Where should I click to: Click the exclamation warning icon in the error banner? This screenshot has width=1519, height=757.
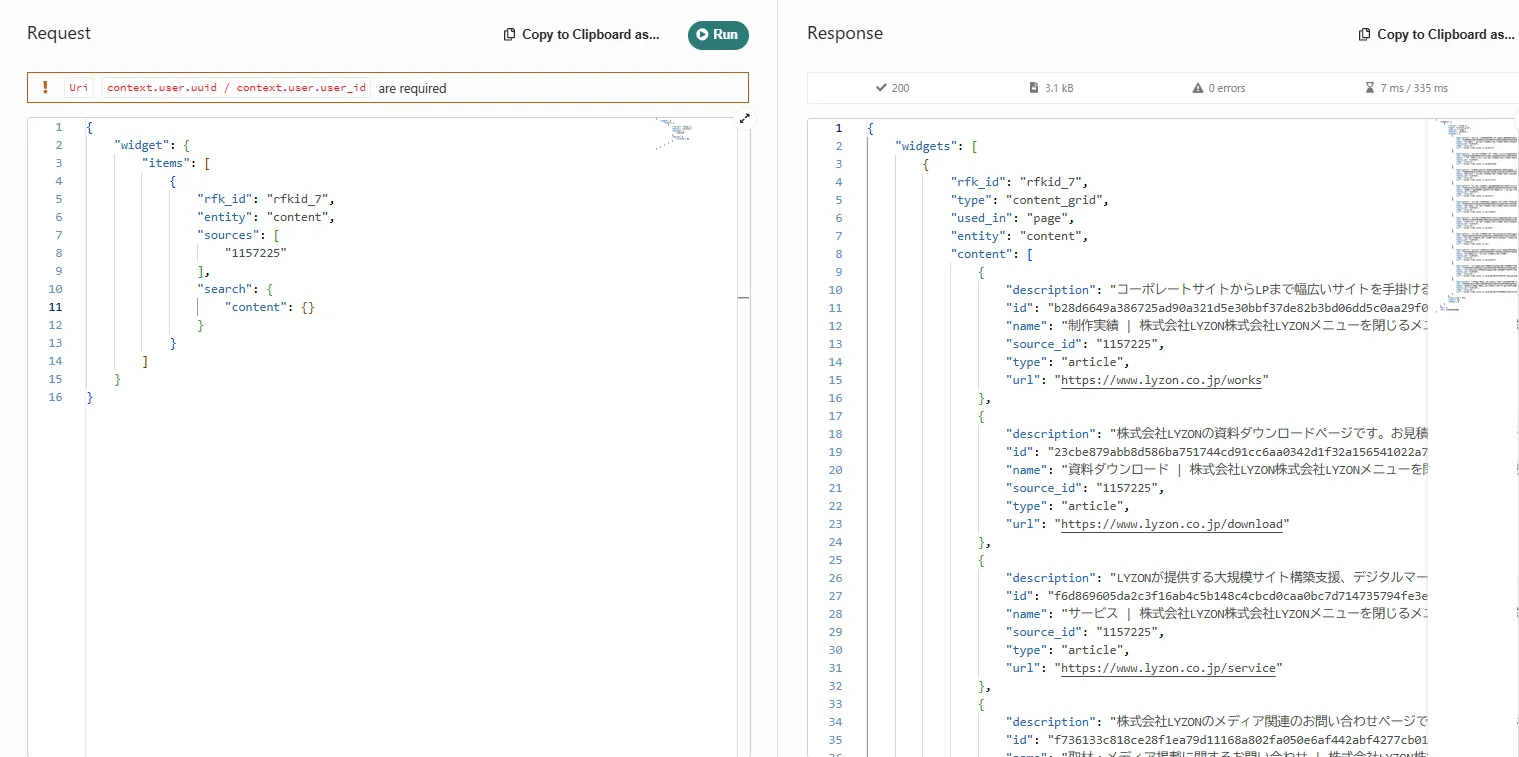[x=45, y=88]
